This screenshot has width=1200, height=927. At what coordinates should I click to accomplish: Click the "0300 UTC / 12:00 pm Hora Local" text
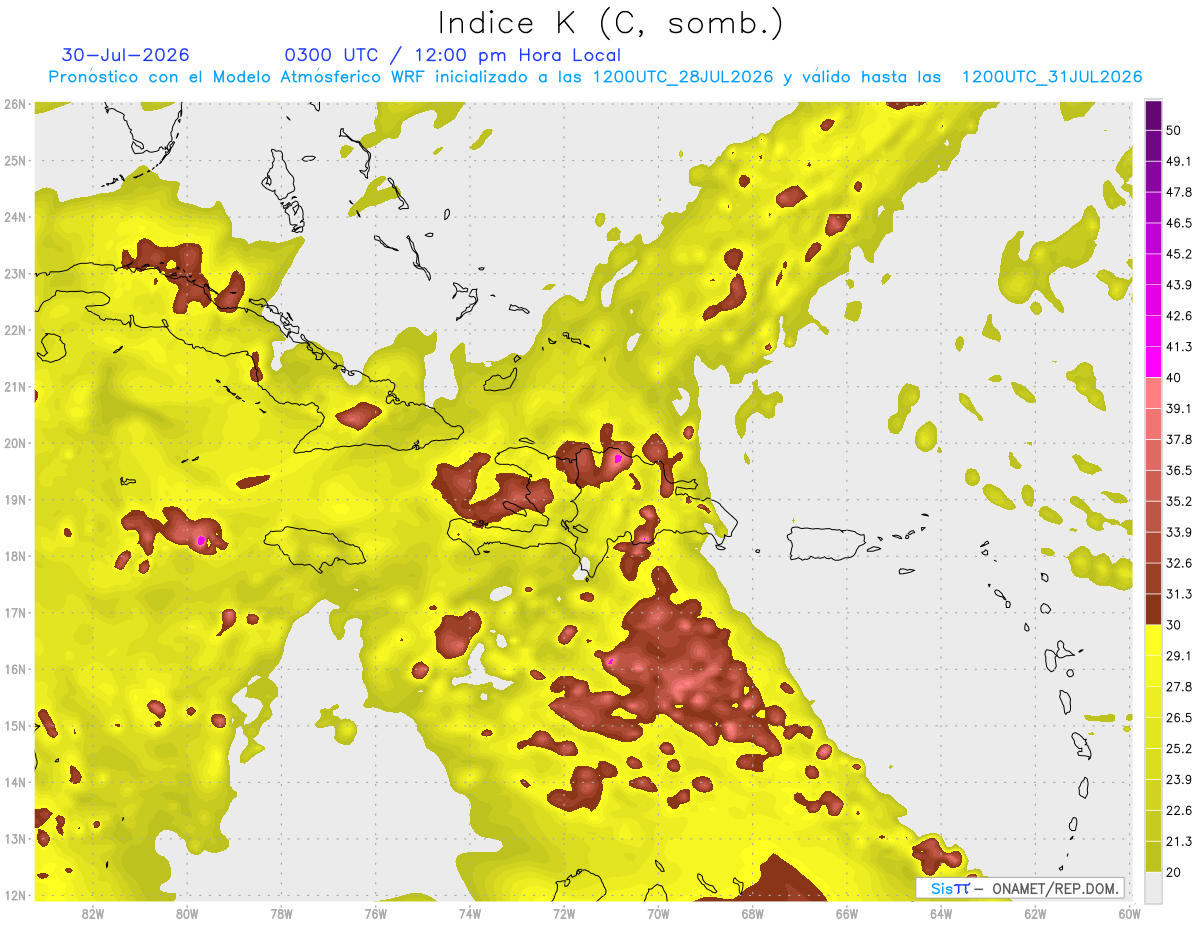[x=453, y=55]
